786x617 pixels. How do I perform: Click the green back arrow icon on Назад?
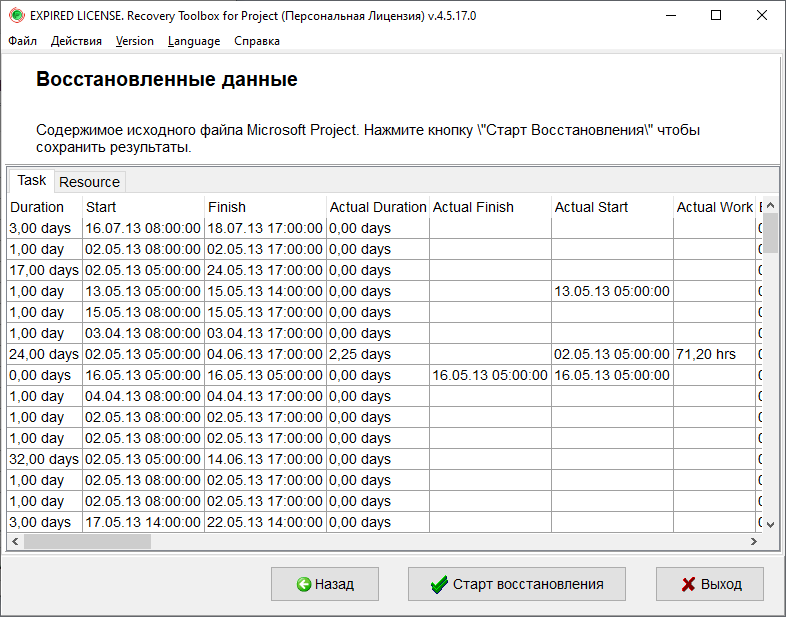pyautogui.click(x=304, y=584)
